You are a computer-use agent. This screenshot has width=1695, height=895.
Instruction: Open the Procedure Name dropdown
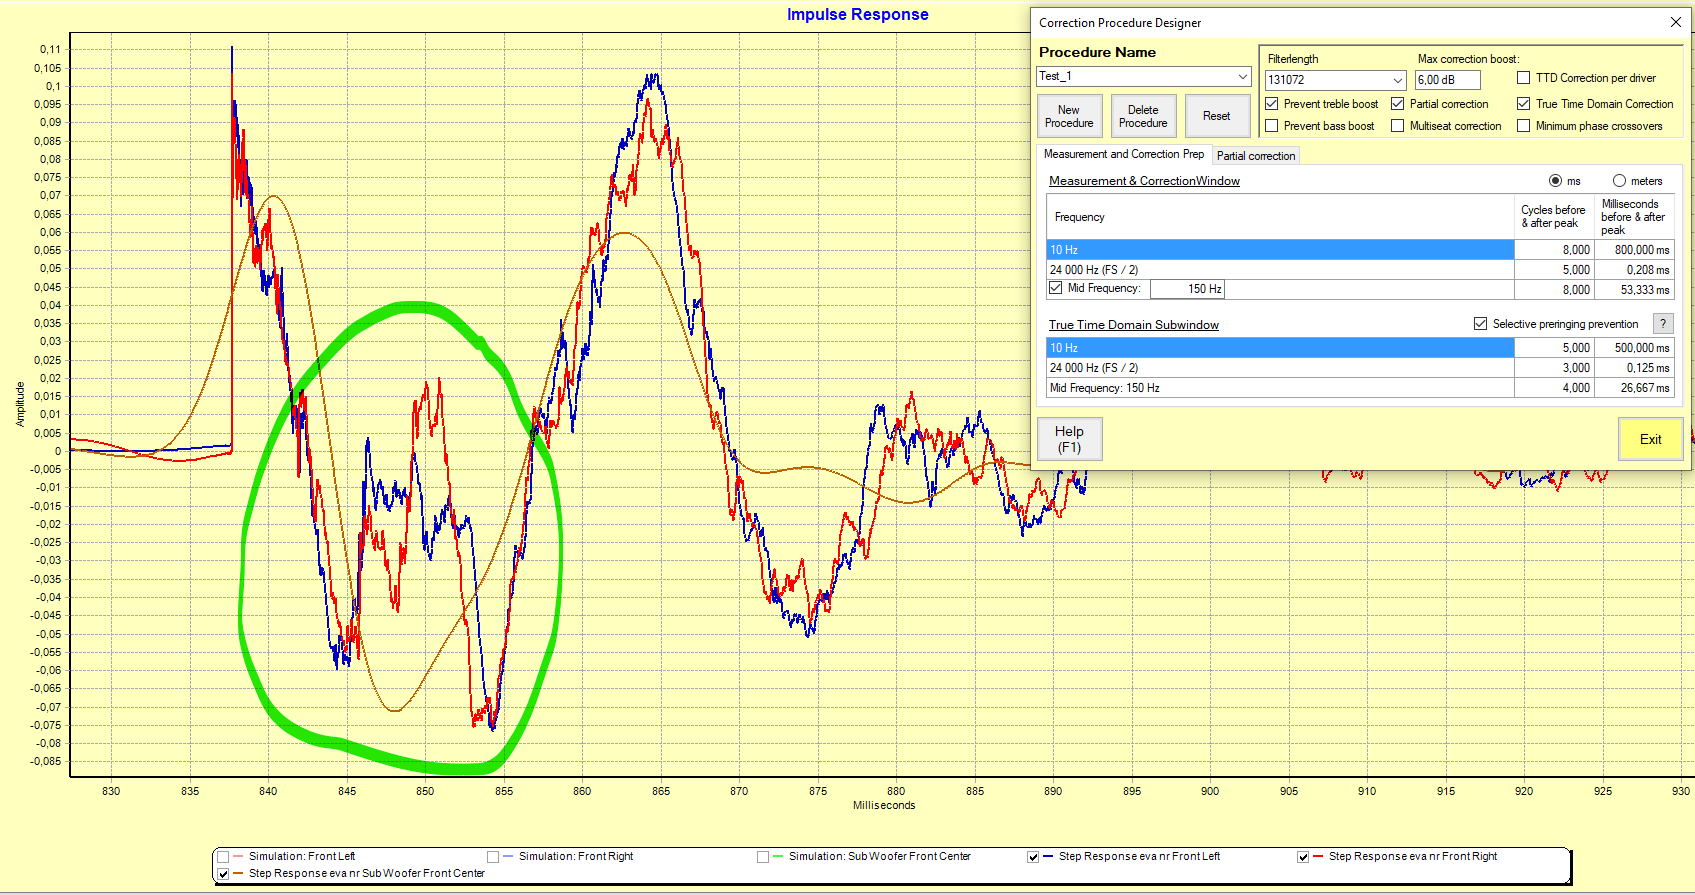(x=1242, y=77)
